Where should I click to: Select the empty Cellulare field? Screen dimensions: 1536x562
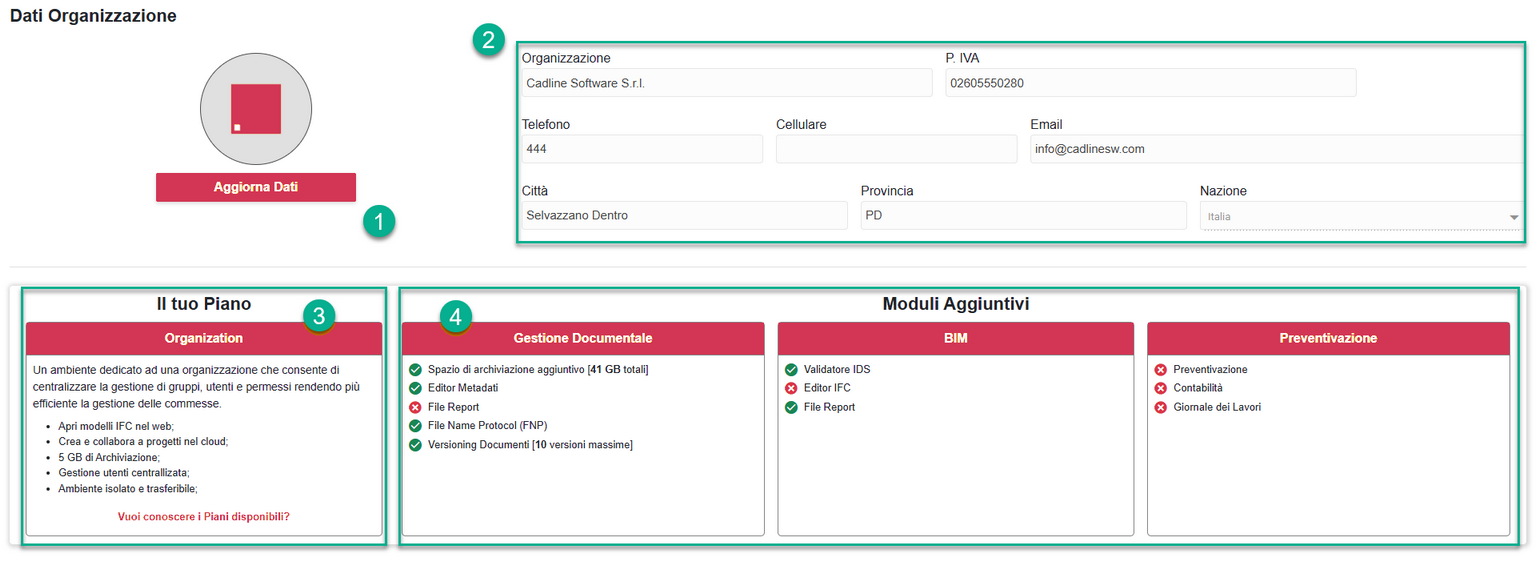(x=896, y=149)
